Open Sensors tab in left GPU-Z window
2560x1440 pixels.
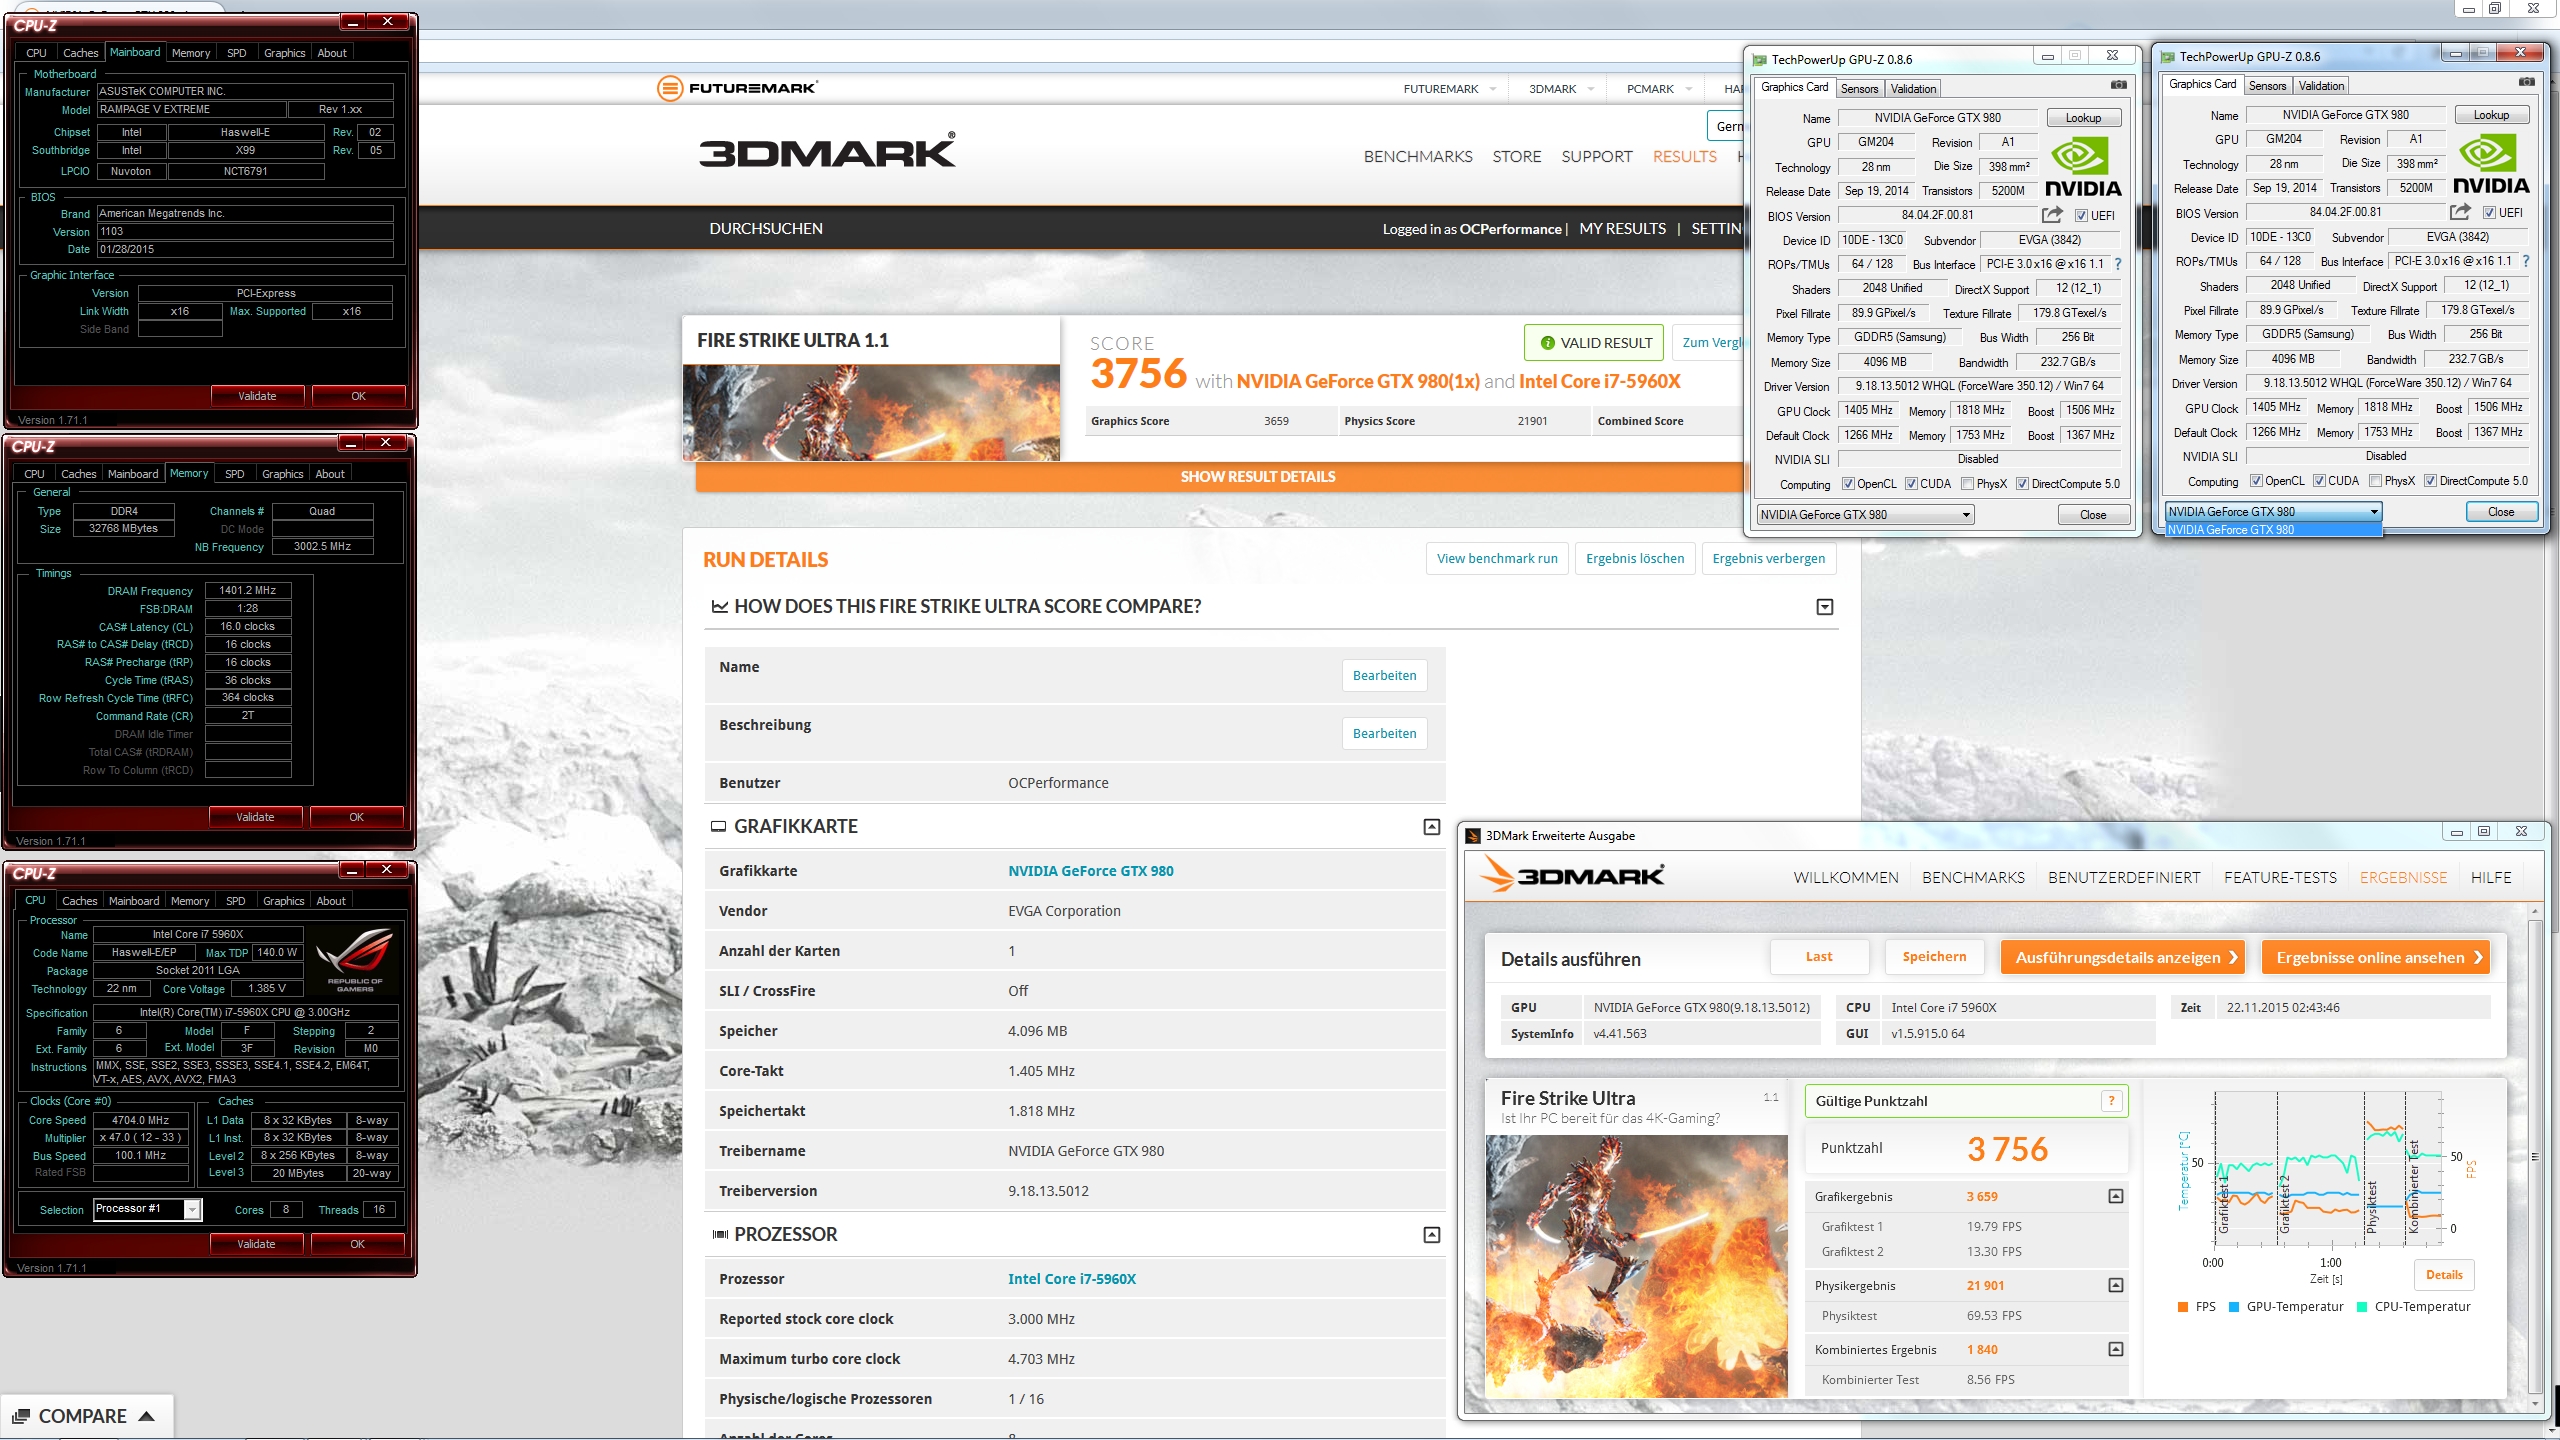(x=1860, y=89)
